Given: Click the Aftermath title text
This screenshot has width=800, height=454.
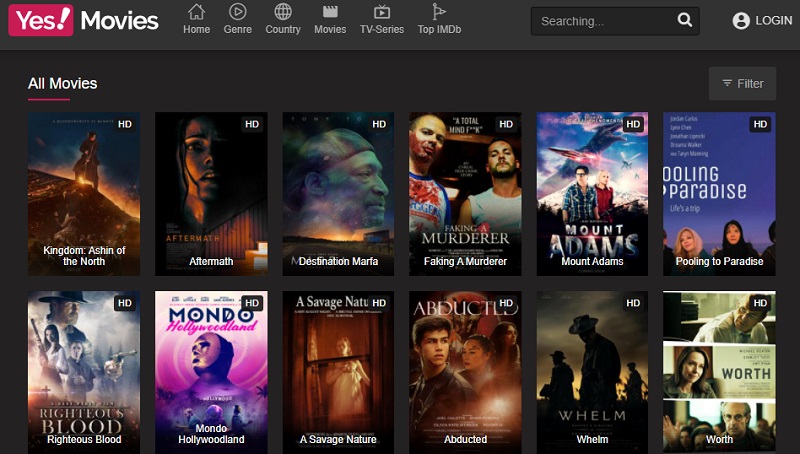Looking at the screenshot, I should (211, 261).
